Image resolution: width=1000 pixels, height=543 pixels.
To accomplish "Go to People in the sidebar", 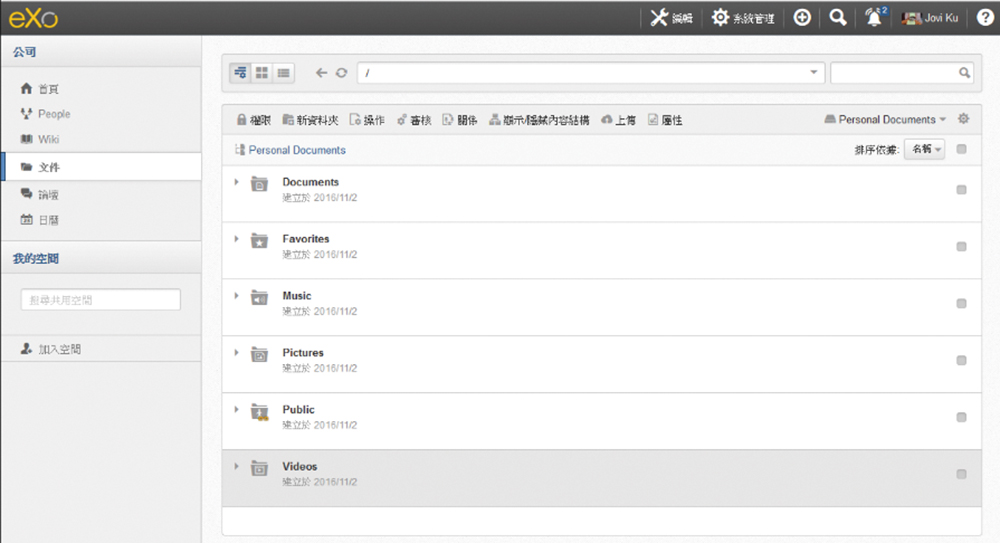I will pyautogui.click(x=54, y=114).
